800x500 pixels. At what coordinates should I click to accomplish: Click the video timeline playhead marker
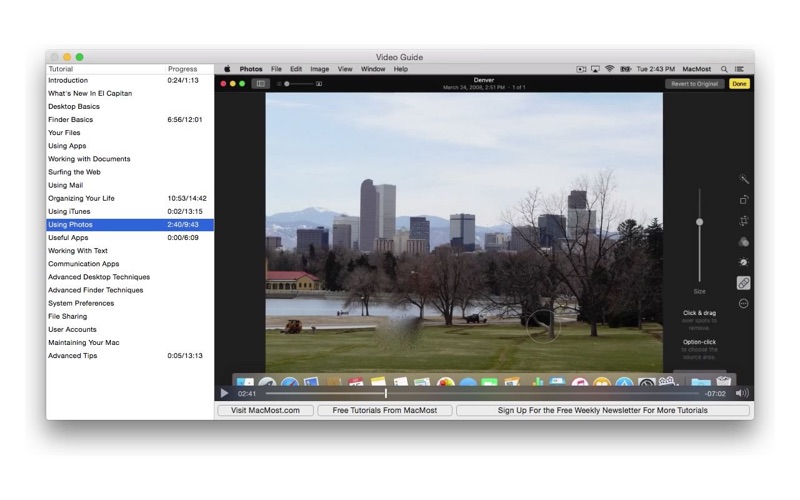(x=386, y=393)
